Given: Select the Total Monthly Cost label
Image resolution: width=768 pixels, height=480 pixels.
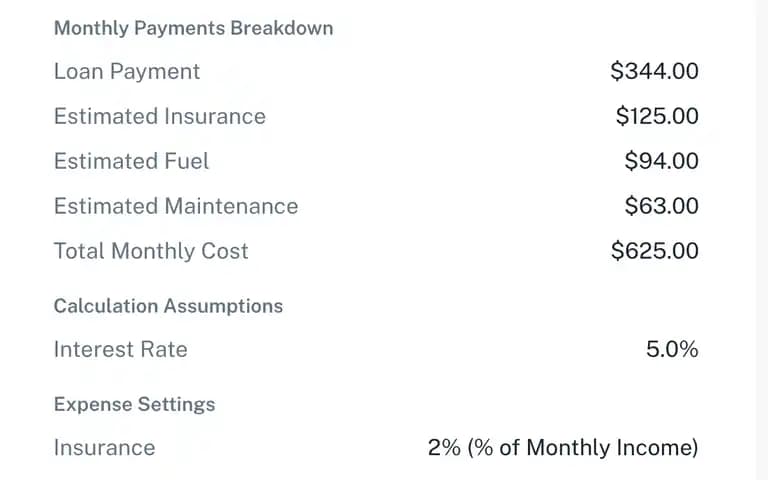Looking at the screenshot, I should click(151, 251).
